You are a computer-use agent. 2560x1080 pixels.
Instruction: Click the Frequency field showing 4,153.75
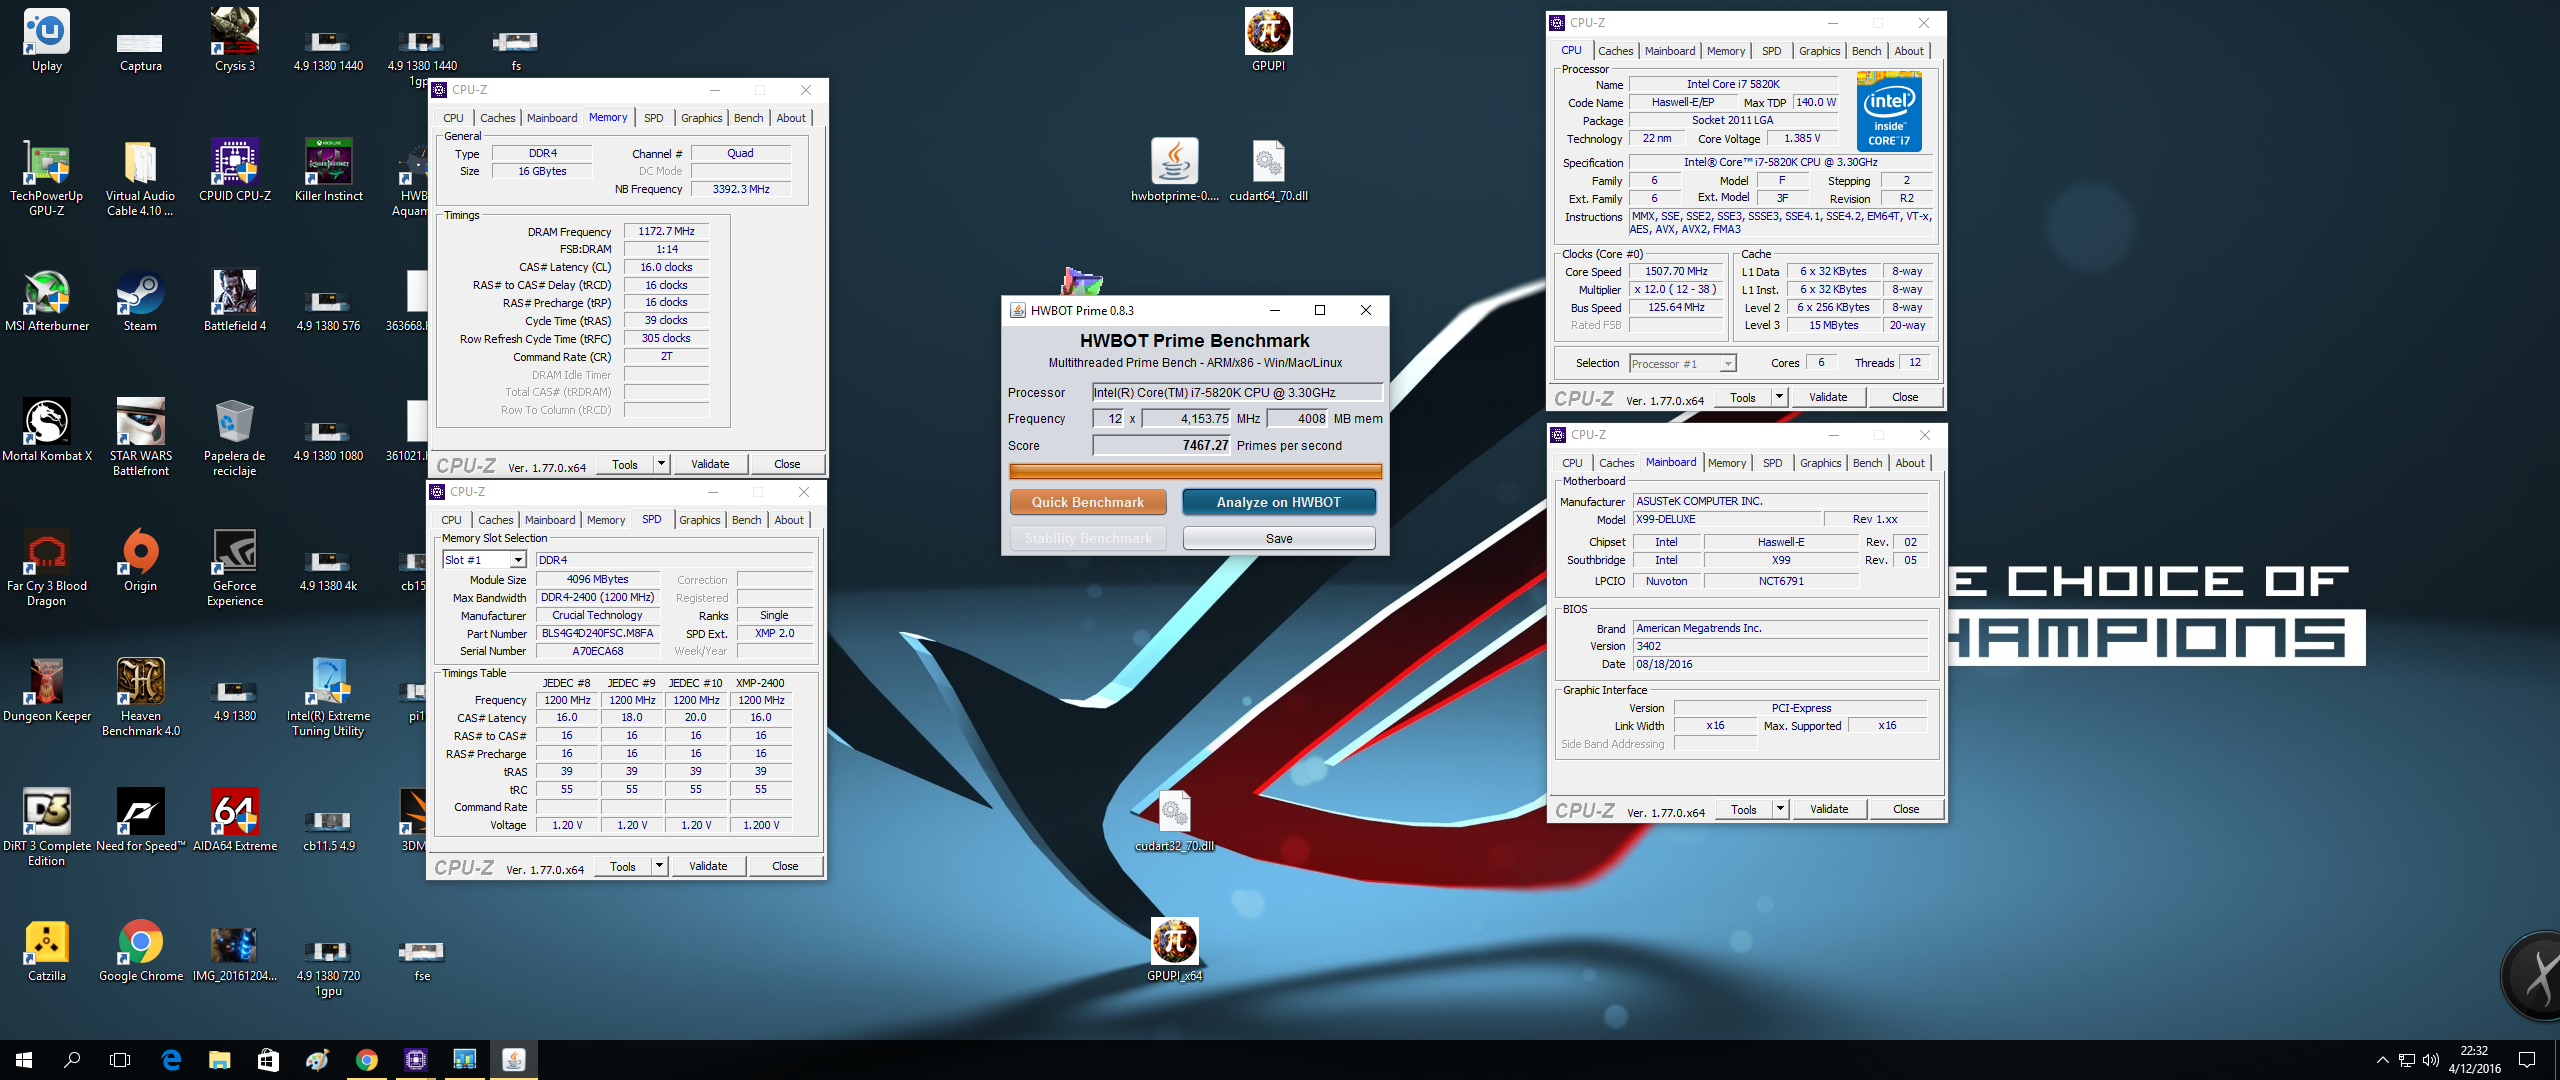tap(1187, 419)
